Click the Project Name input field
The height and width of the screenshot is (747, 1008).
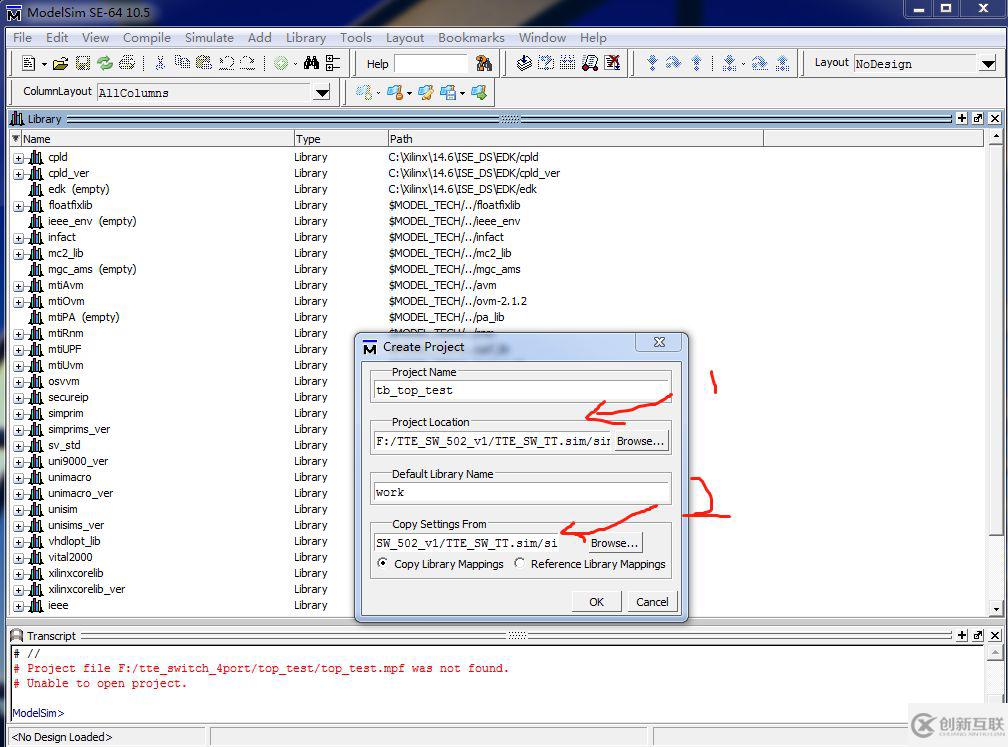point(520,390)
